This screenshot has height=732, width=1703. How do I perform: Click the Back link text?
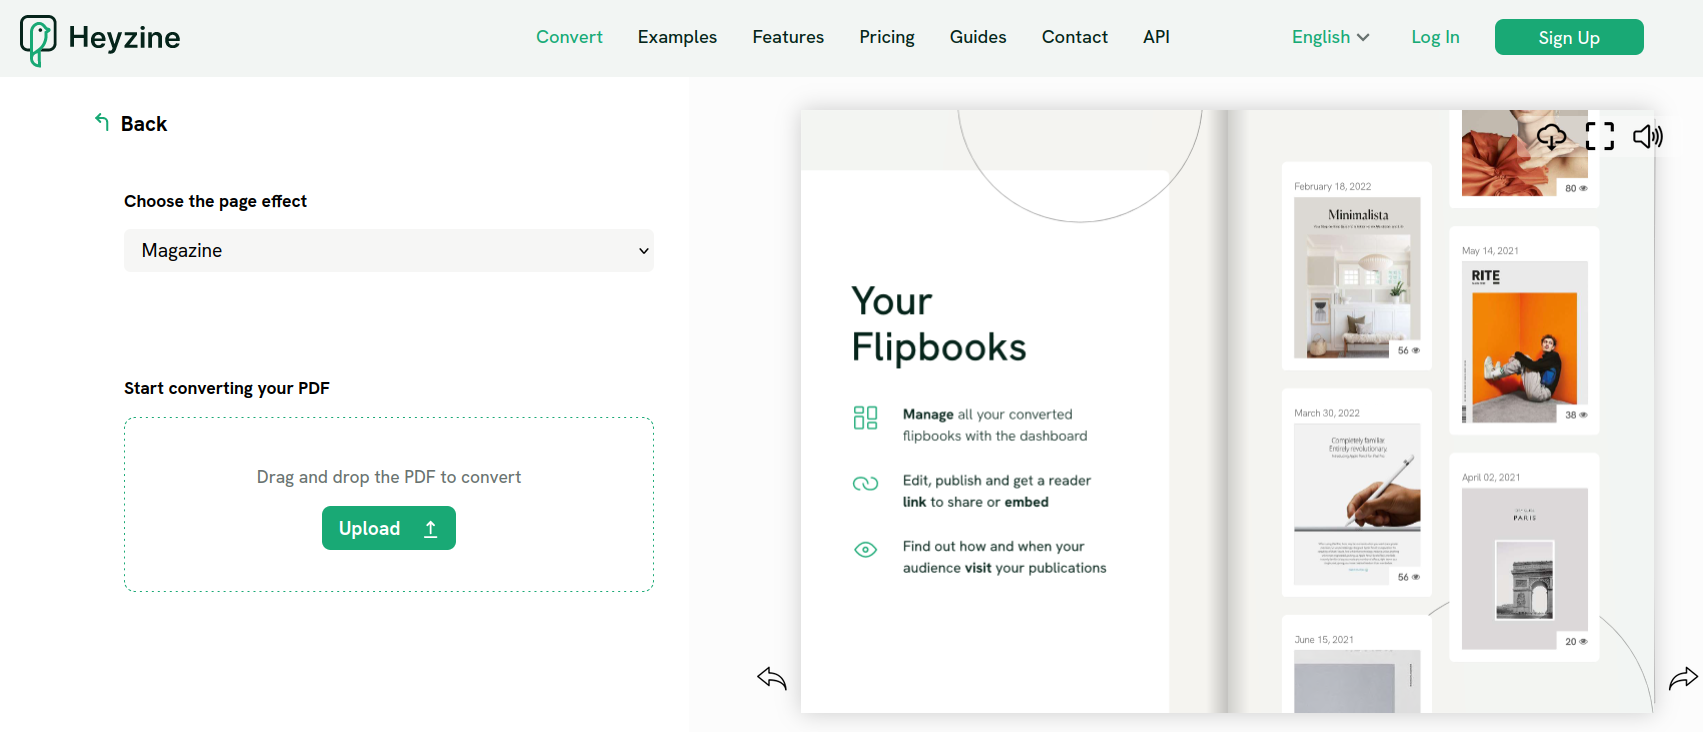[144, 124]
